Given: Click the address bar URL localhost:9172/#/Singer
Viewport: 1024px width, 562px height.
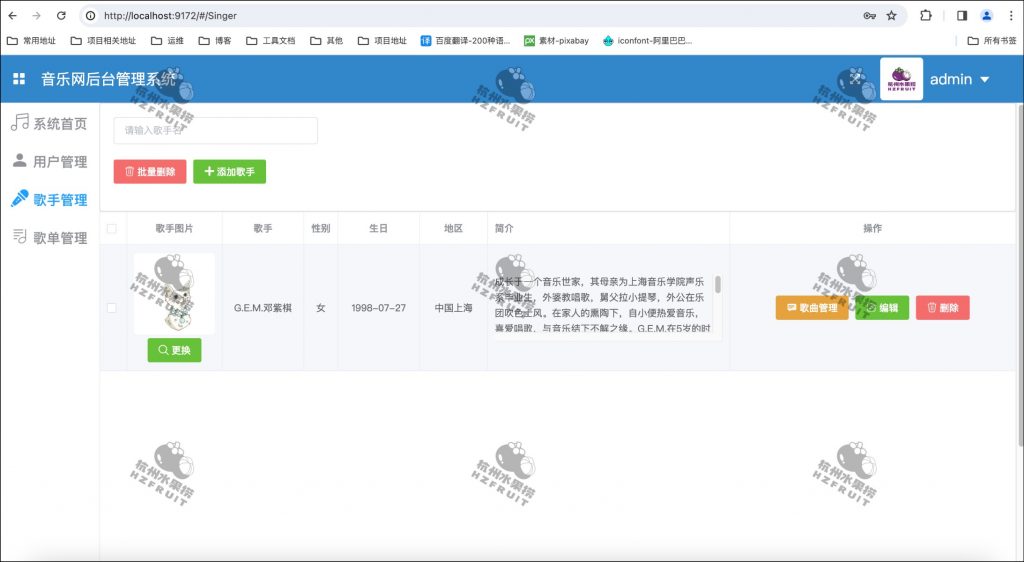Looking at the screenshot, I should coord(170,16).
